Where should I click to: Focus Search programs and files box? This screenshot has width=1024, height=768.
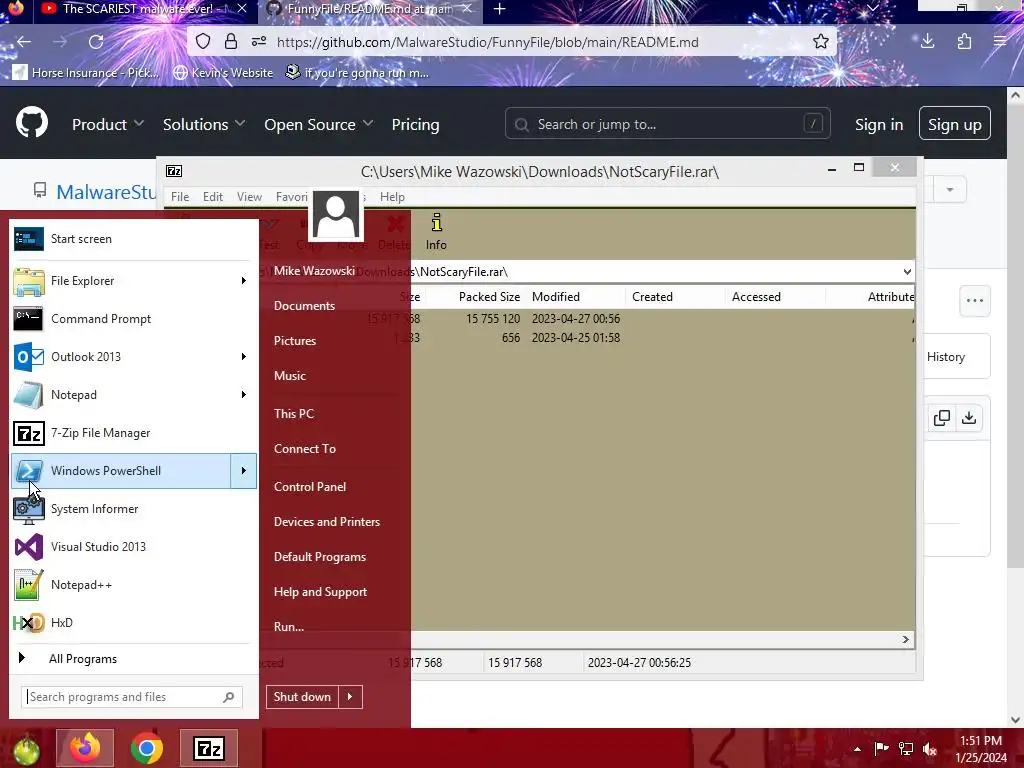click(132, 697)
